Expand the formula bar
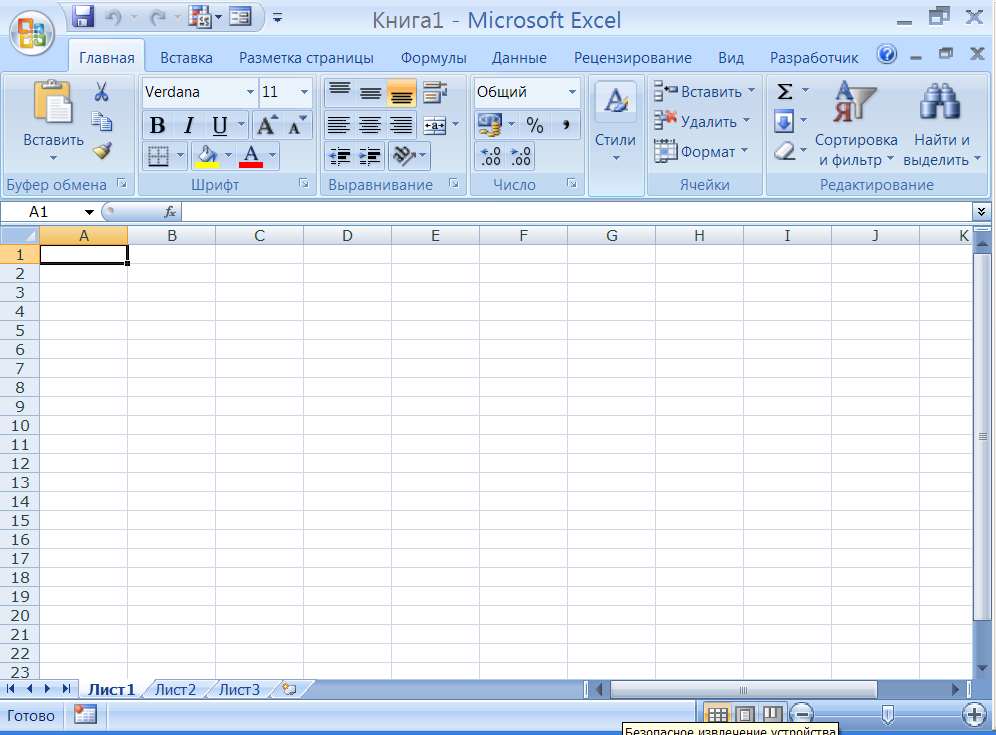 pyautogui.click(x=981, y=212)
